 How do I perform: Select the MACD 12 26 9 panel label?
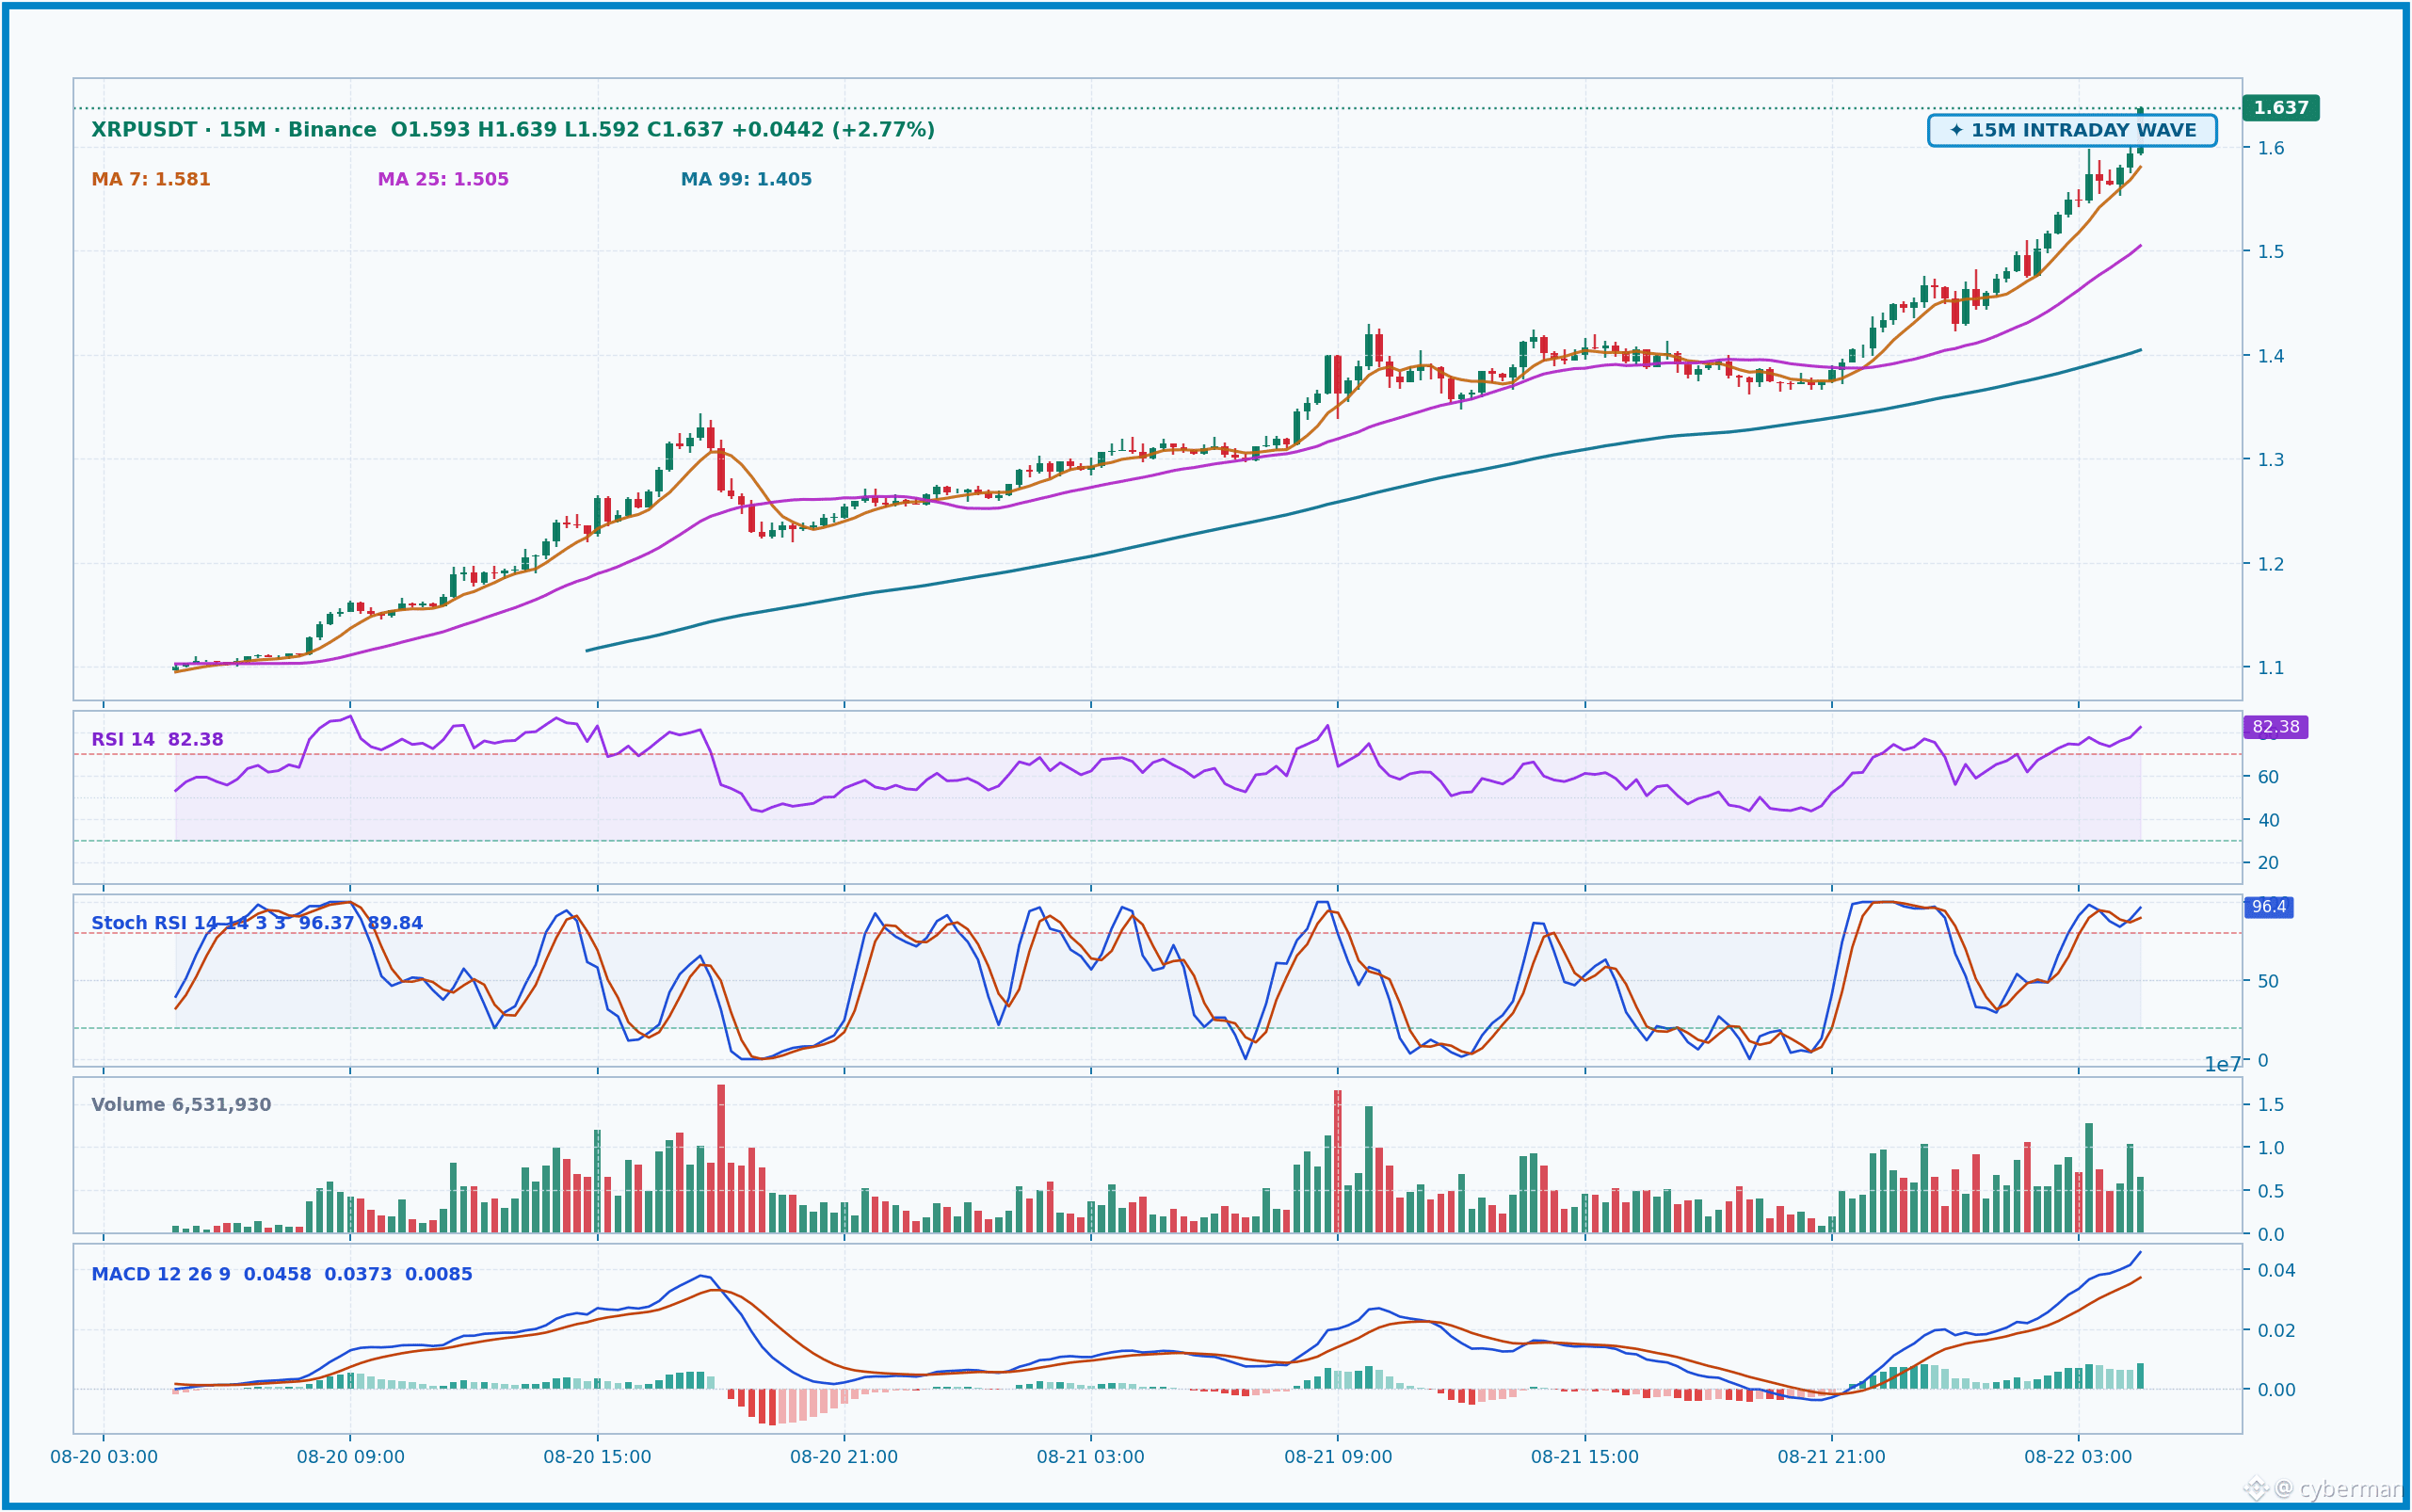click(282, 1275)
